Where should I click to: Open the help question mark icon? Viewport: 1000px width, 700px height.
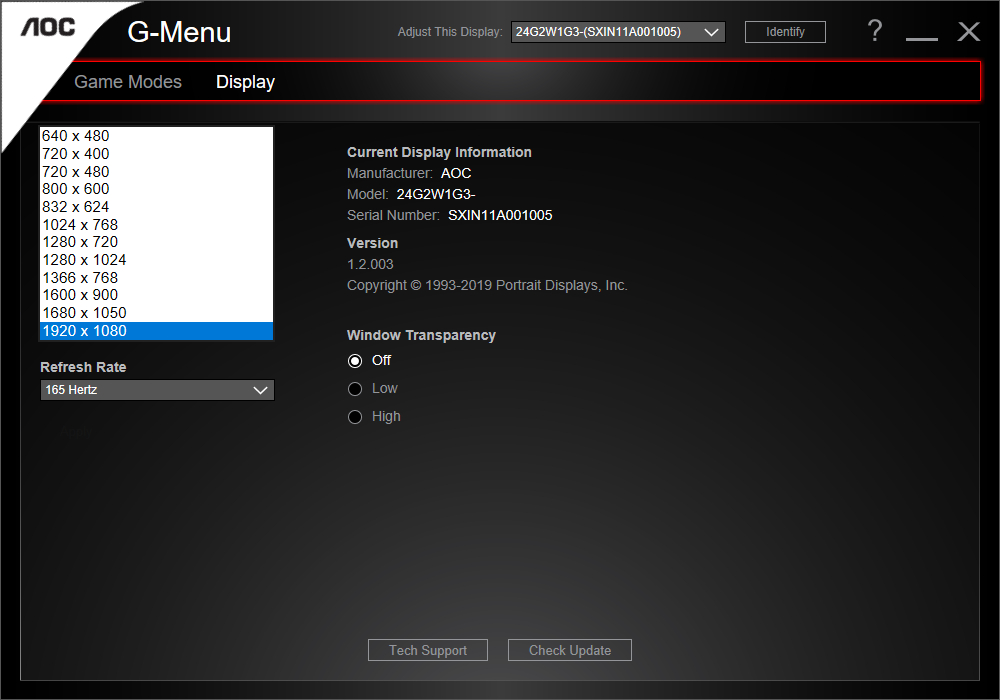pos(875,31)
